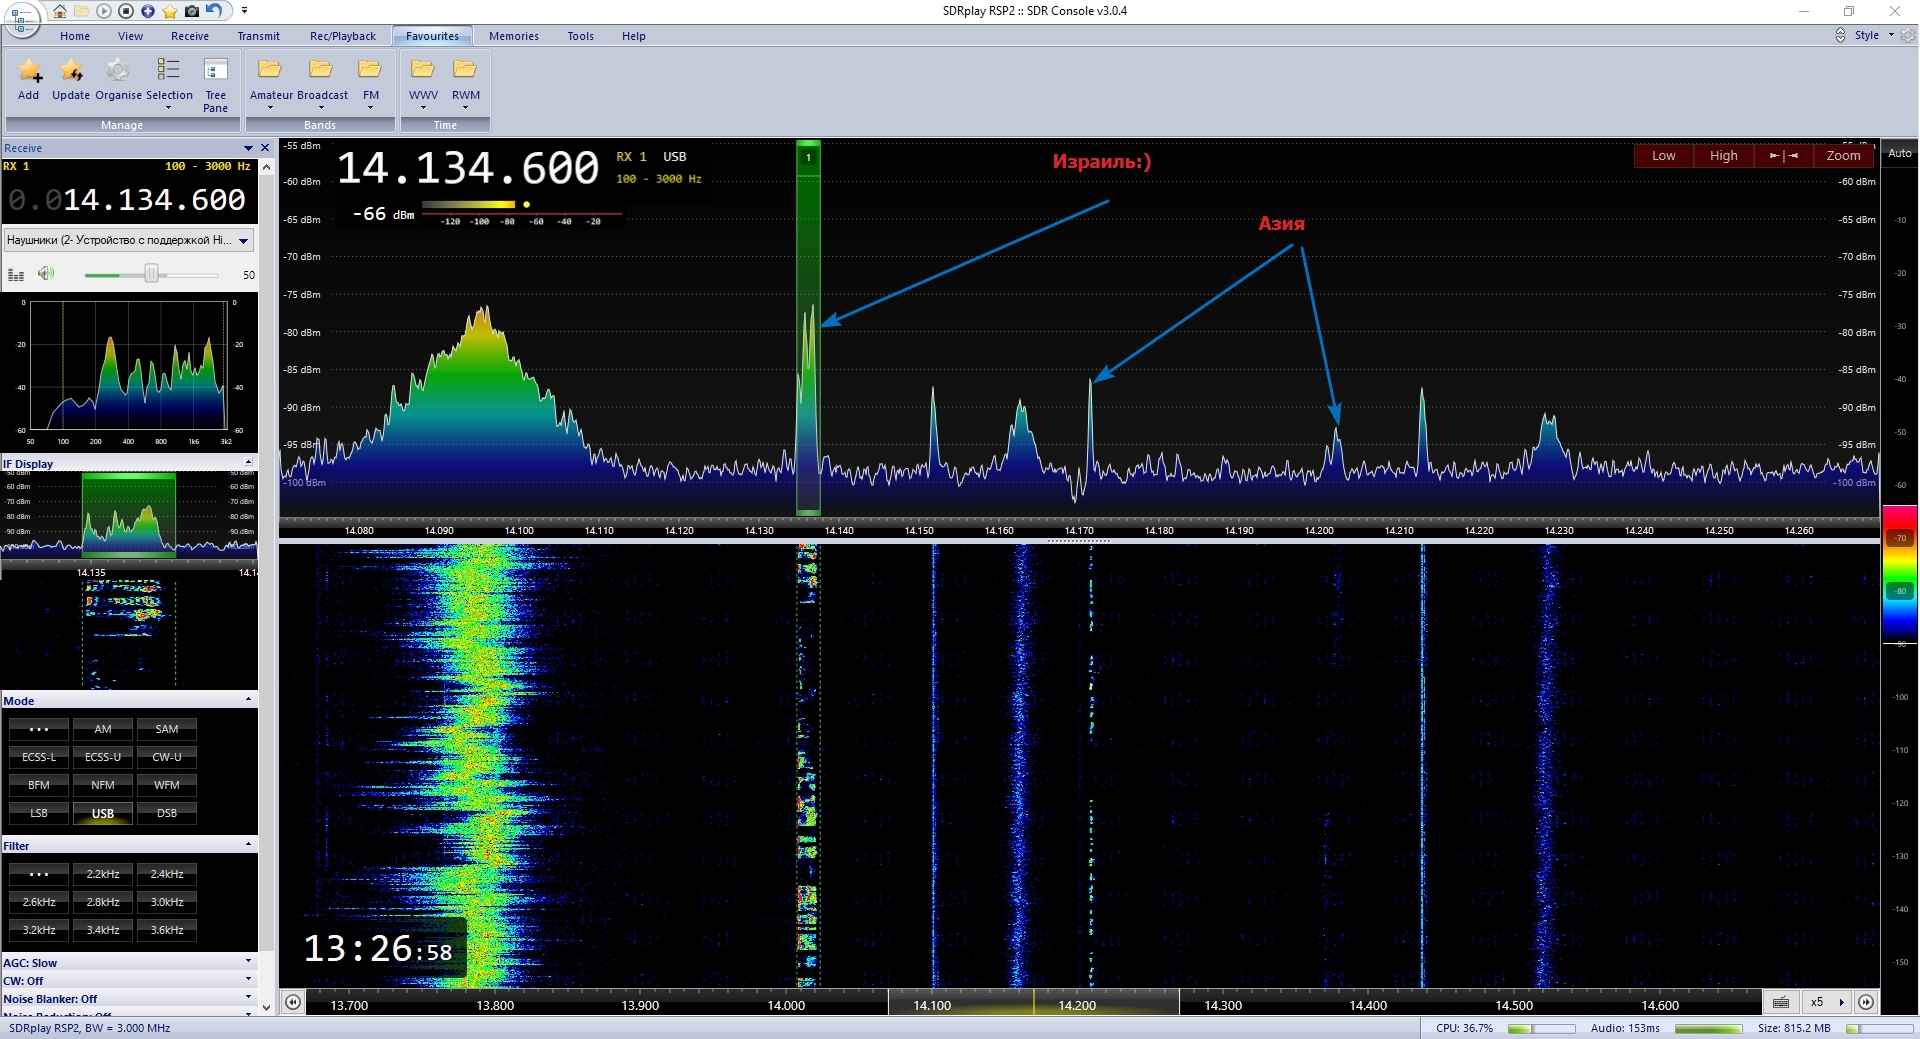This screenshot has width=1920, height=1039.
Task: Switch to the Home ribbon tab
Action: tap(75, 36)
